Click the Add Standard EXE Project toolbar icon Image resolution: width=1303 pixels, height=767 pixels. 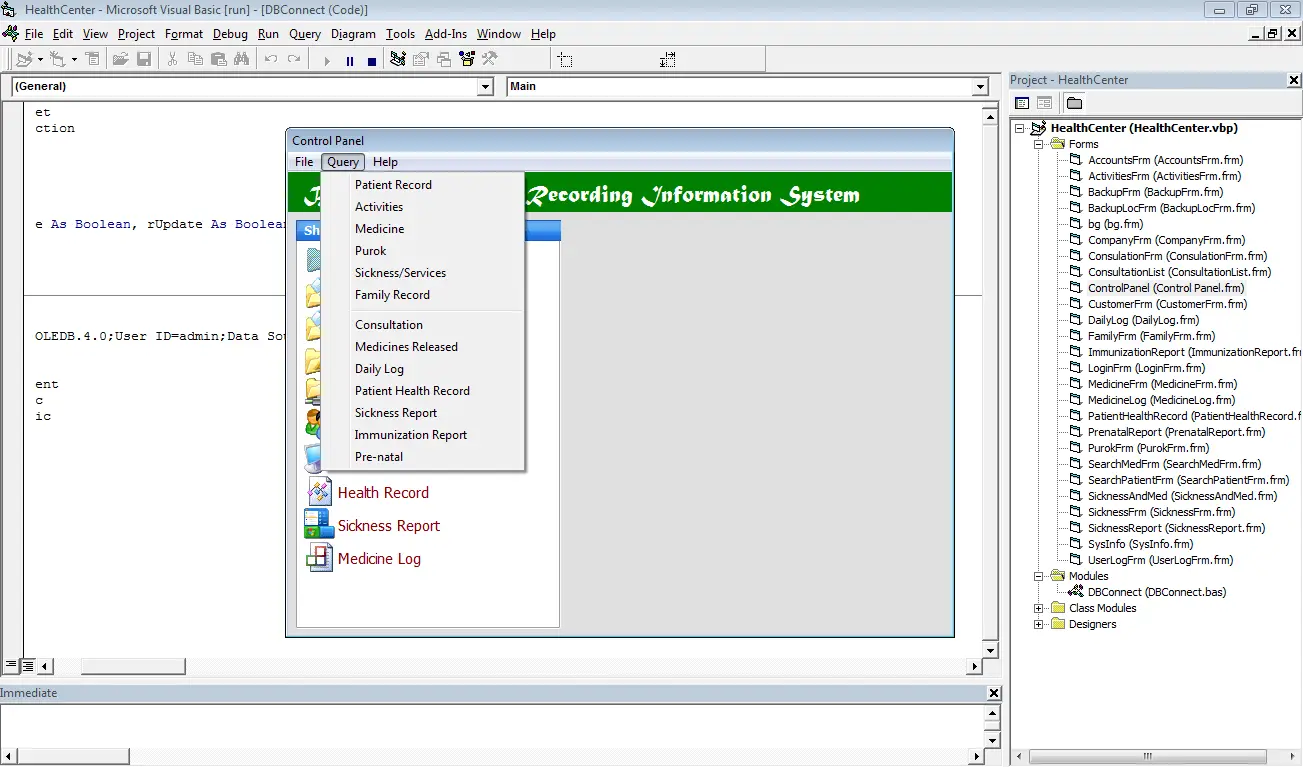point(24,60)
